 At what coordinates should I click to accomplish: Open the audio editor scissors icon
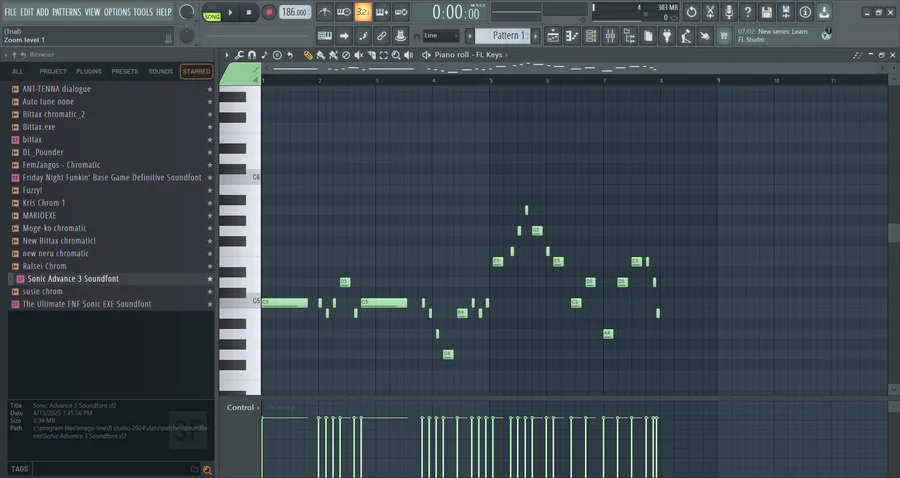pos(710,12)
